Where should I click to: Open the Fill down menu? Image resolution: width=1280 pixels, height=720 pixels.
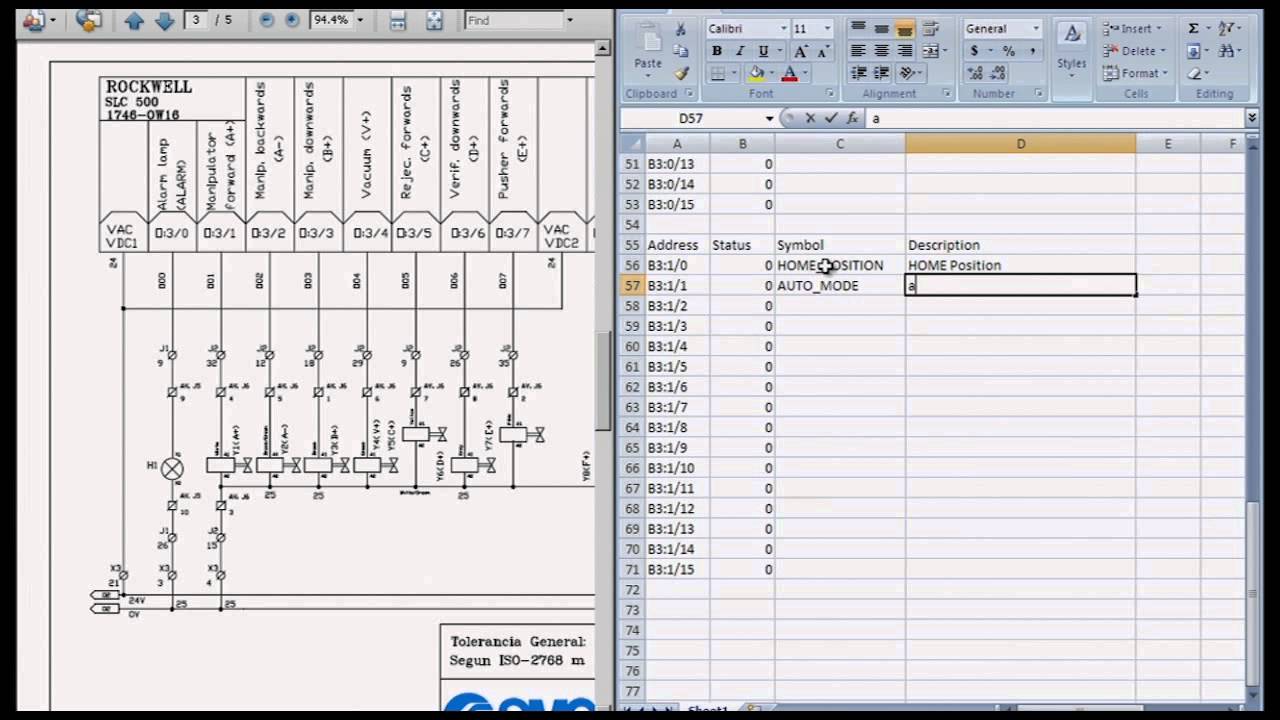(x=1197, y=51)
